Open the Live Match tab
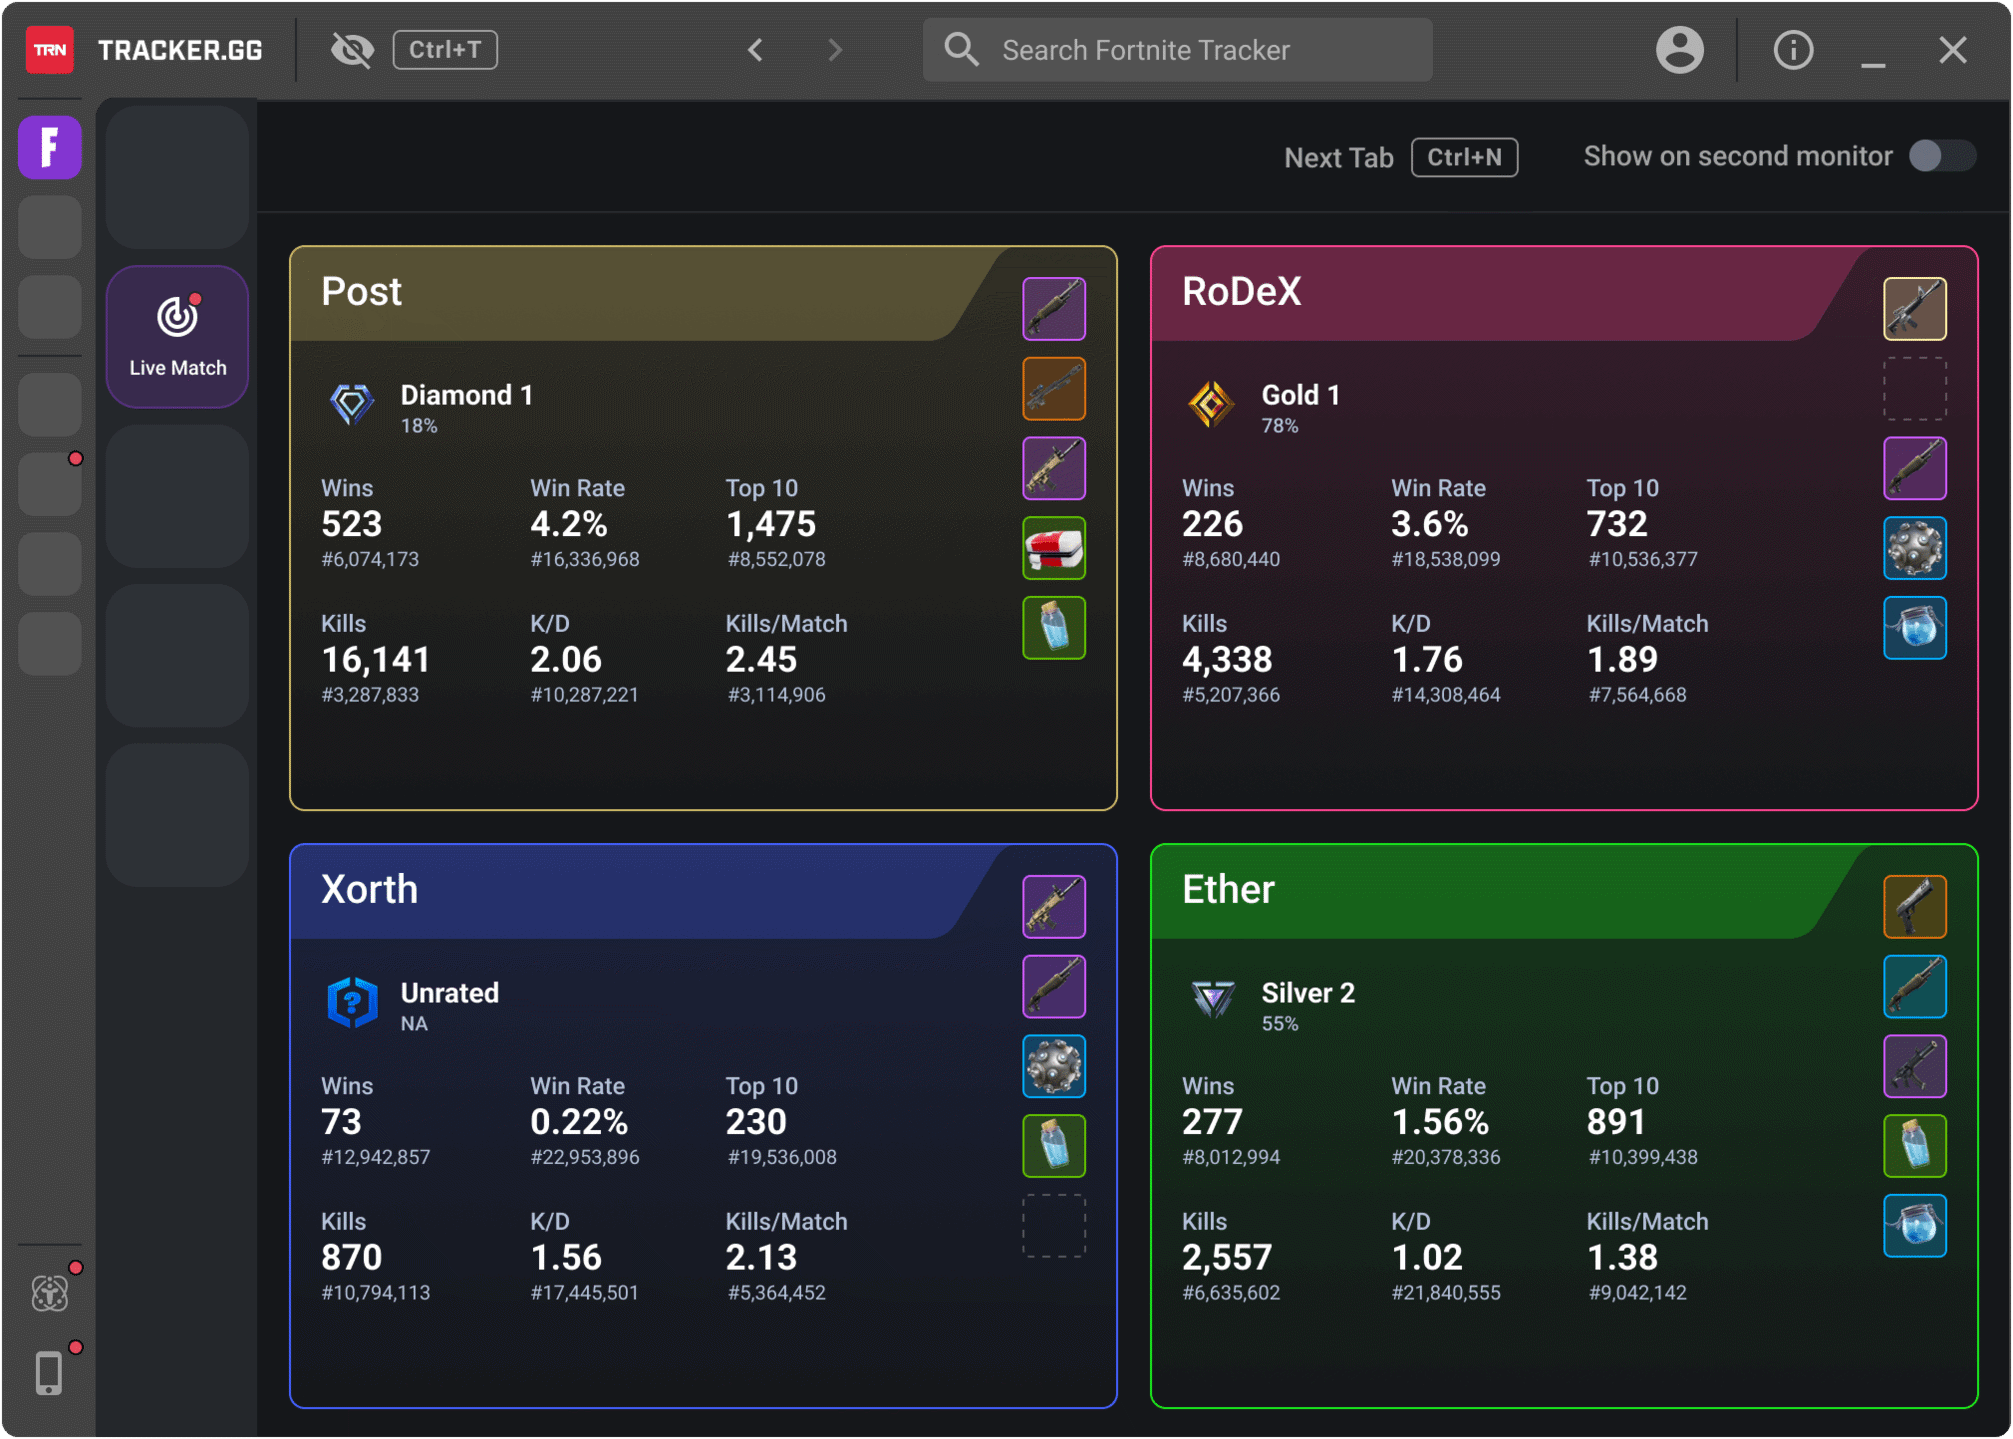 pyautogui.click(x=177, y=336)
